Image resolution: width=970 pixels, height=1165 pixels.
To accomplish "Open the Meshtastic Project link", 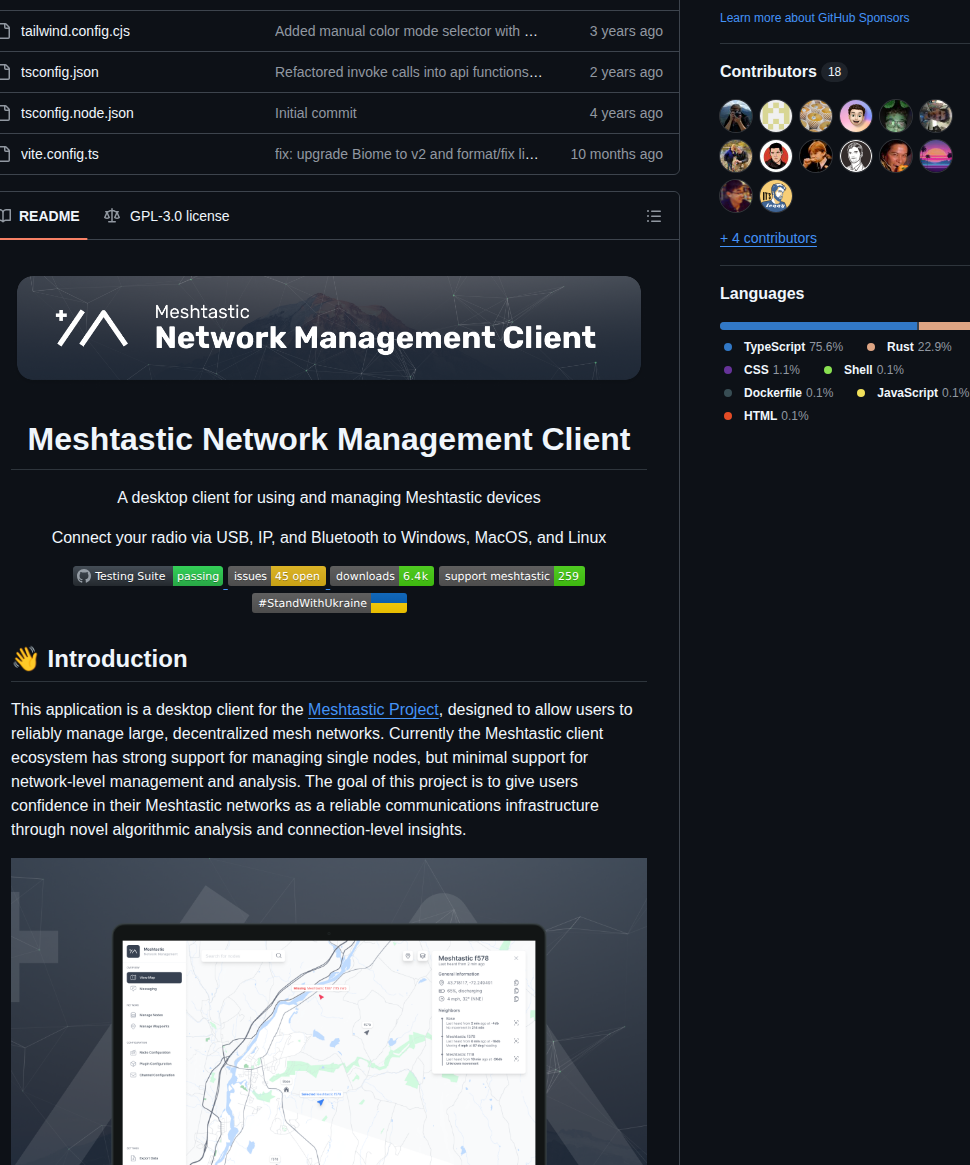I will 373,710.
